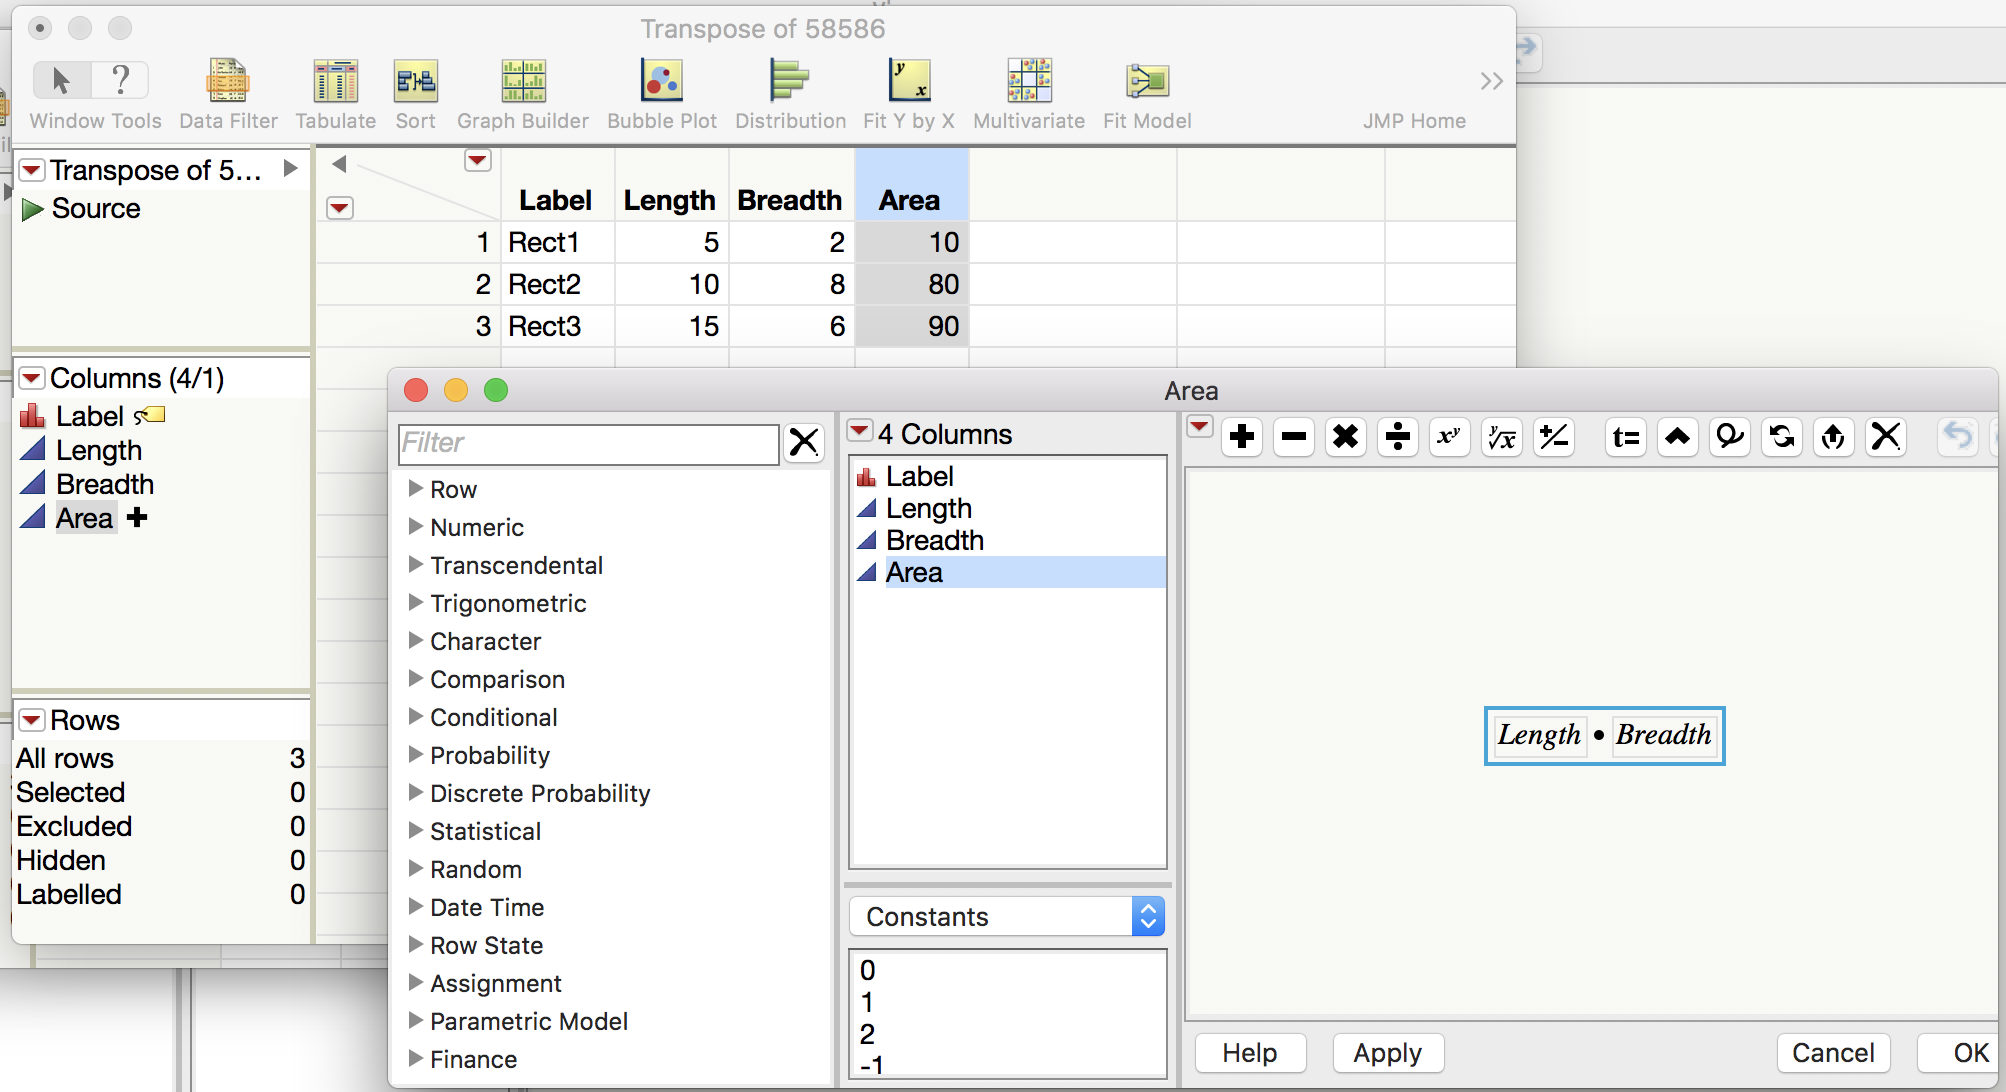The height and width of the screenshot is (1092, 2006).
Task: Expand the Character function group
Action: (486, 641)
